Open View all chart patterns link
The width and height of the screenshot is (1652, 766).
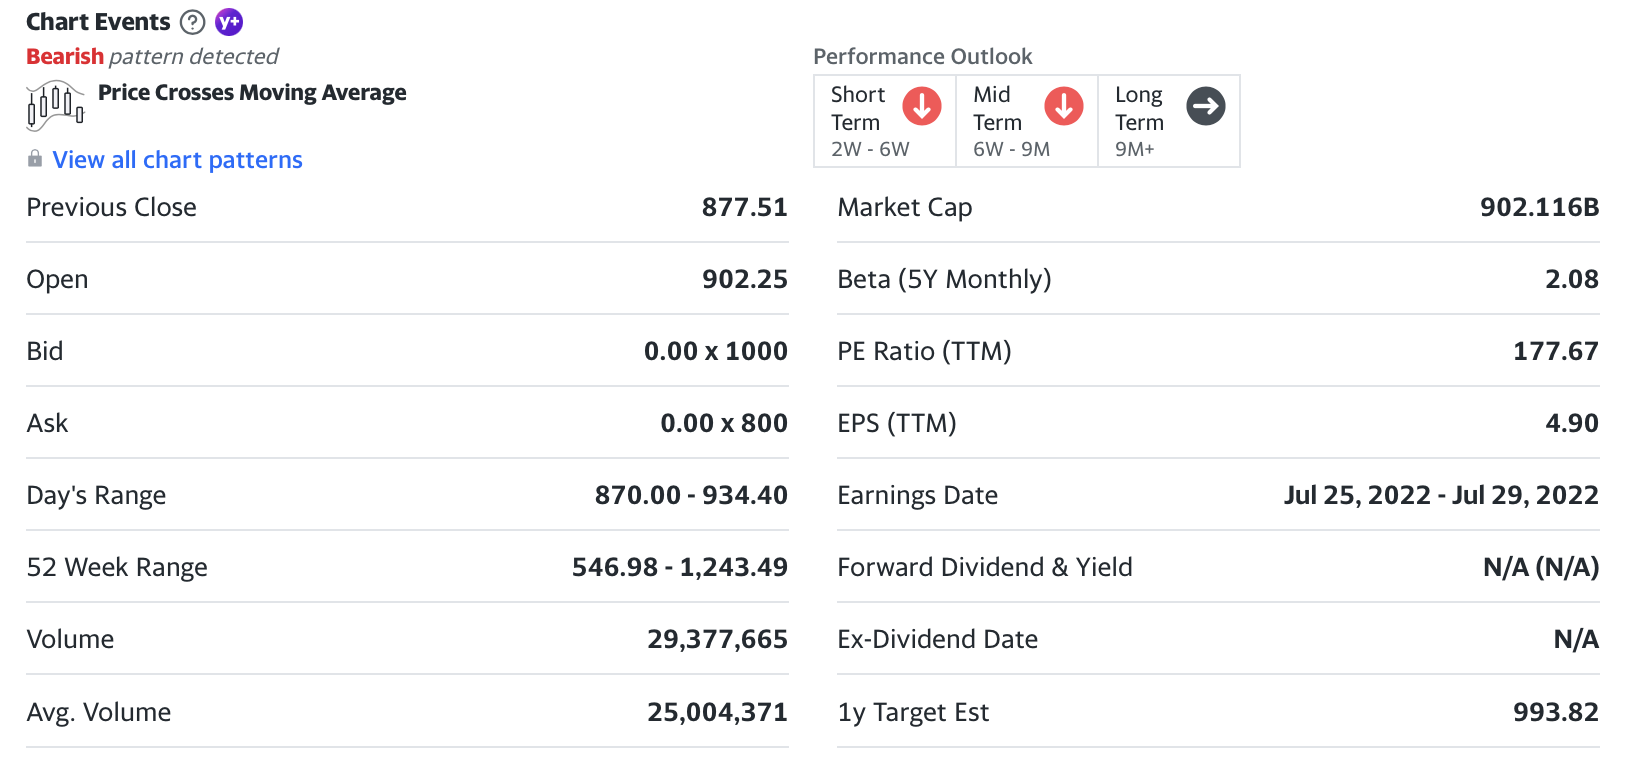pos(177,160)
